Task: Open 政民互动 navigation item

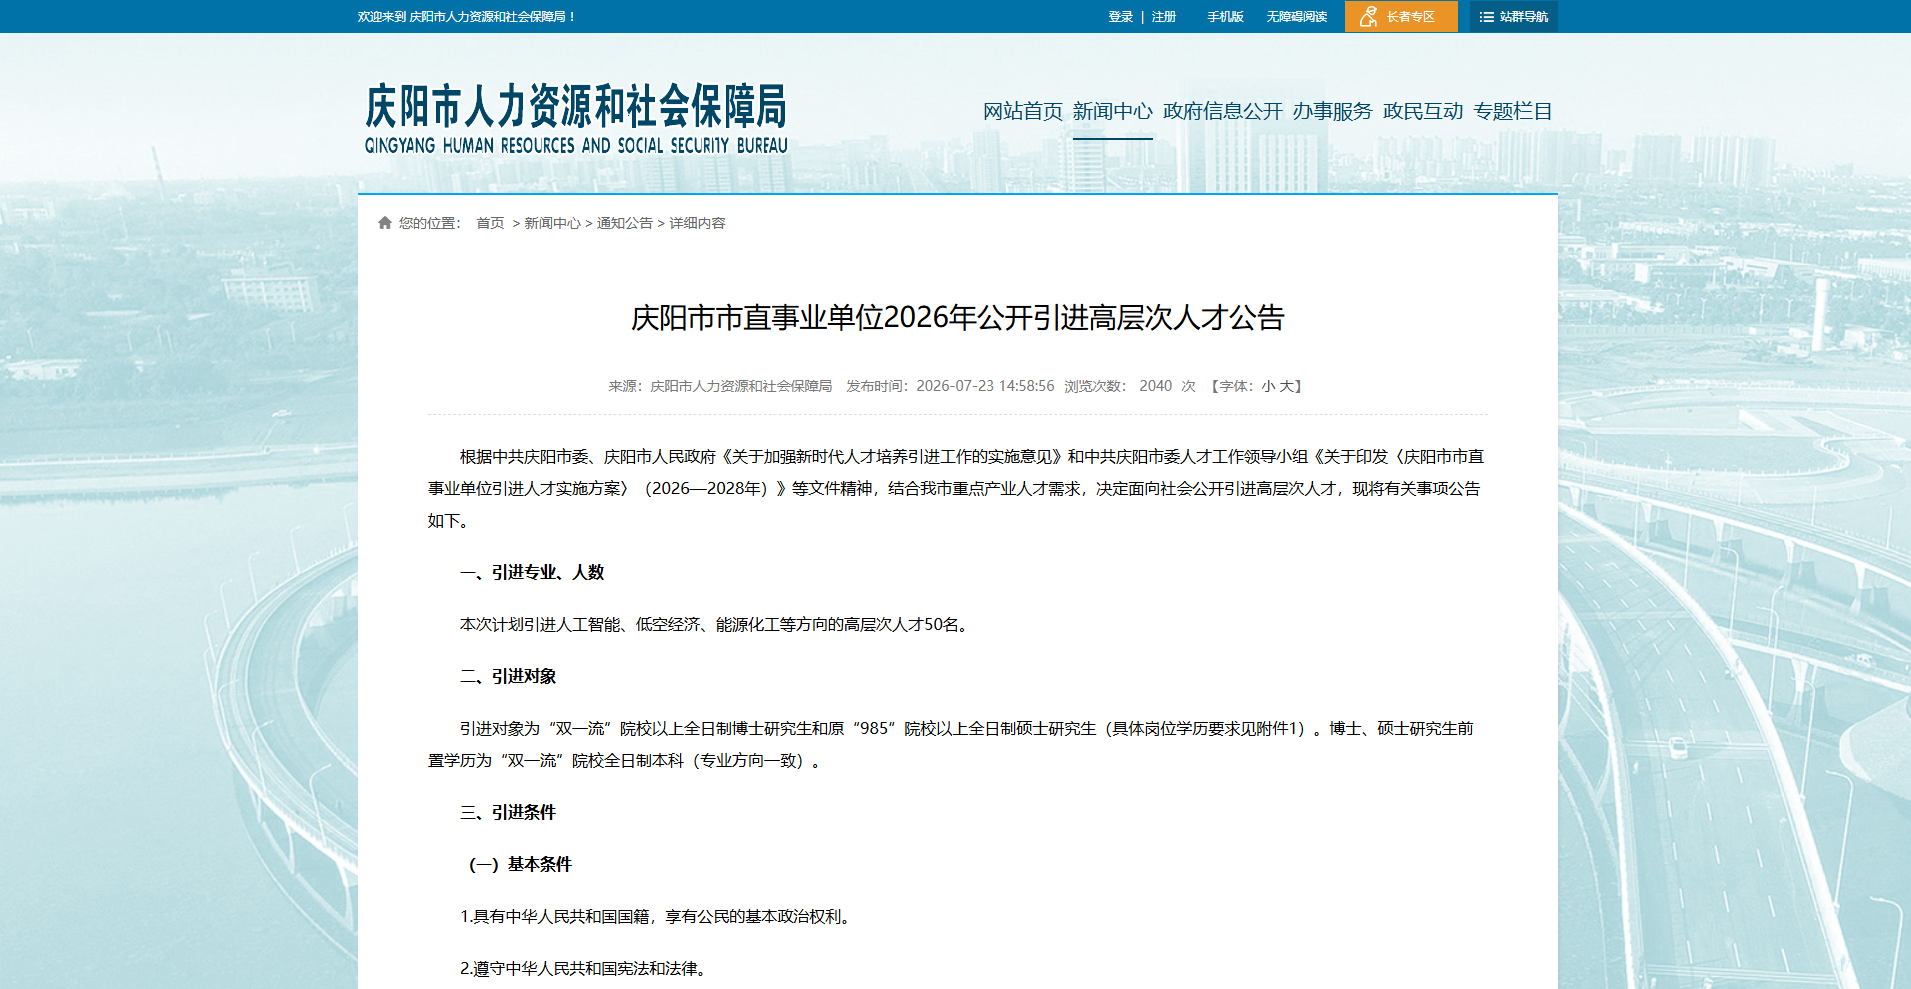Action: [1423, 111]
